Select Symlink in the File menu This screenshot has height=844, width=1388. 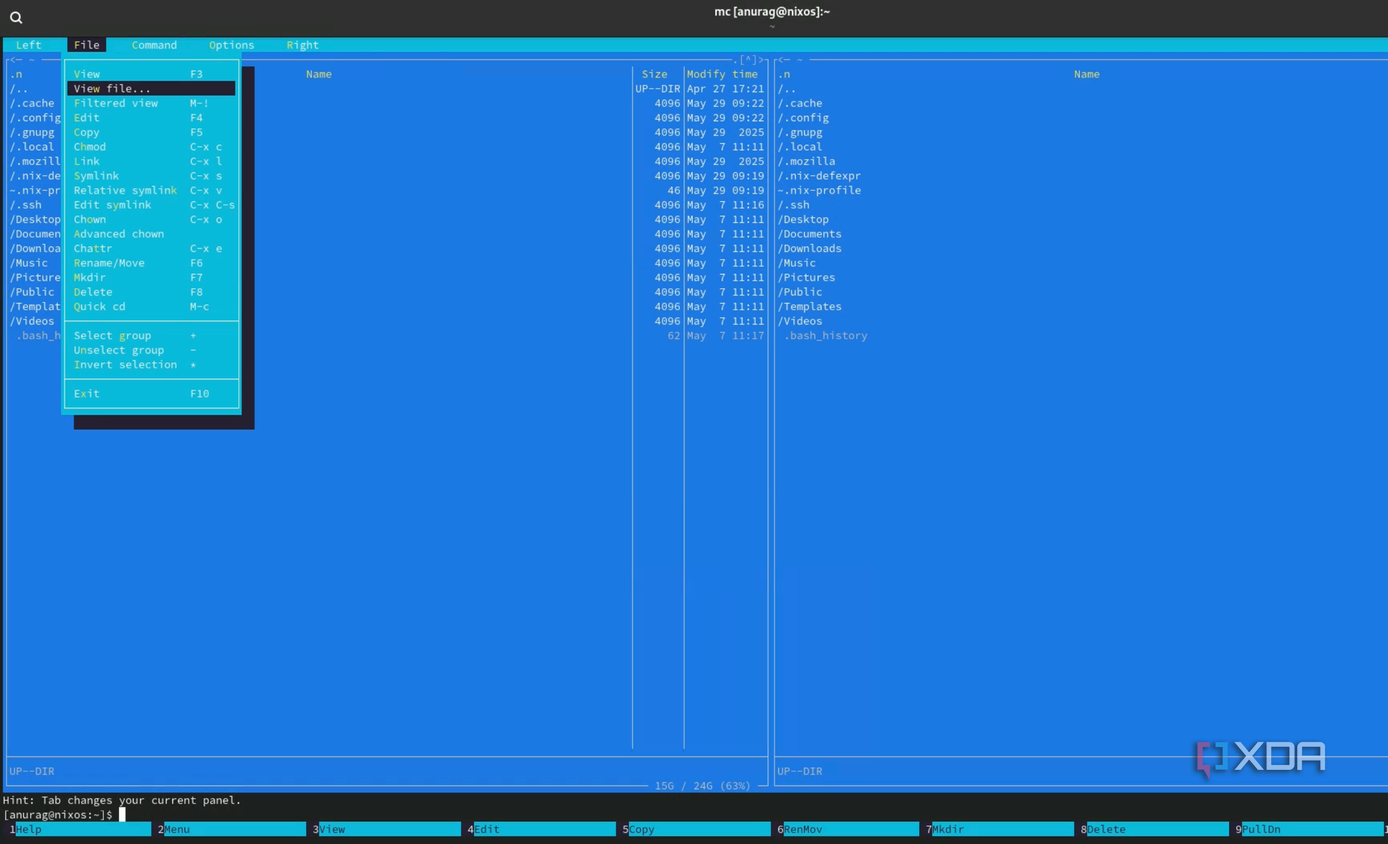coord(151,176)
